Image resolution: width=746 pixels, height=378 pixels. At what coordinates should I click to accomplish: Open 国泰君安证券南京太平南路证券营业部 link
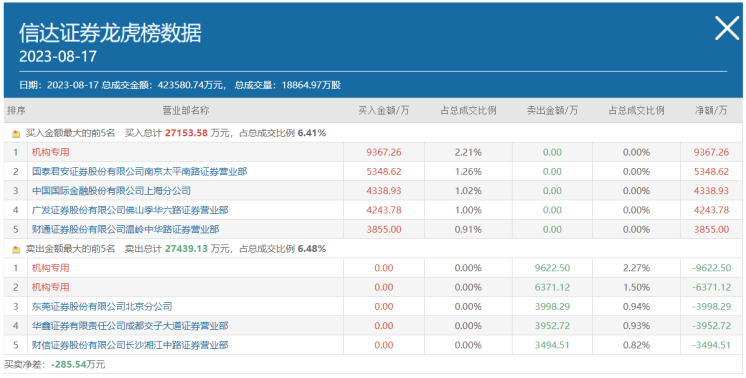pyautogui.click(x=139, y=172)
